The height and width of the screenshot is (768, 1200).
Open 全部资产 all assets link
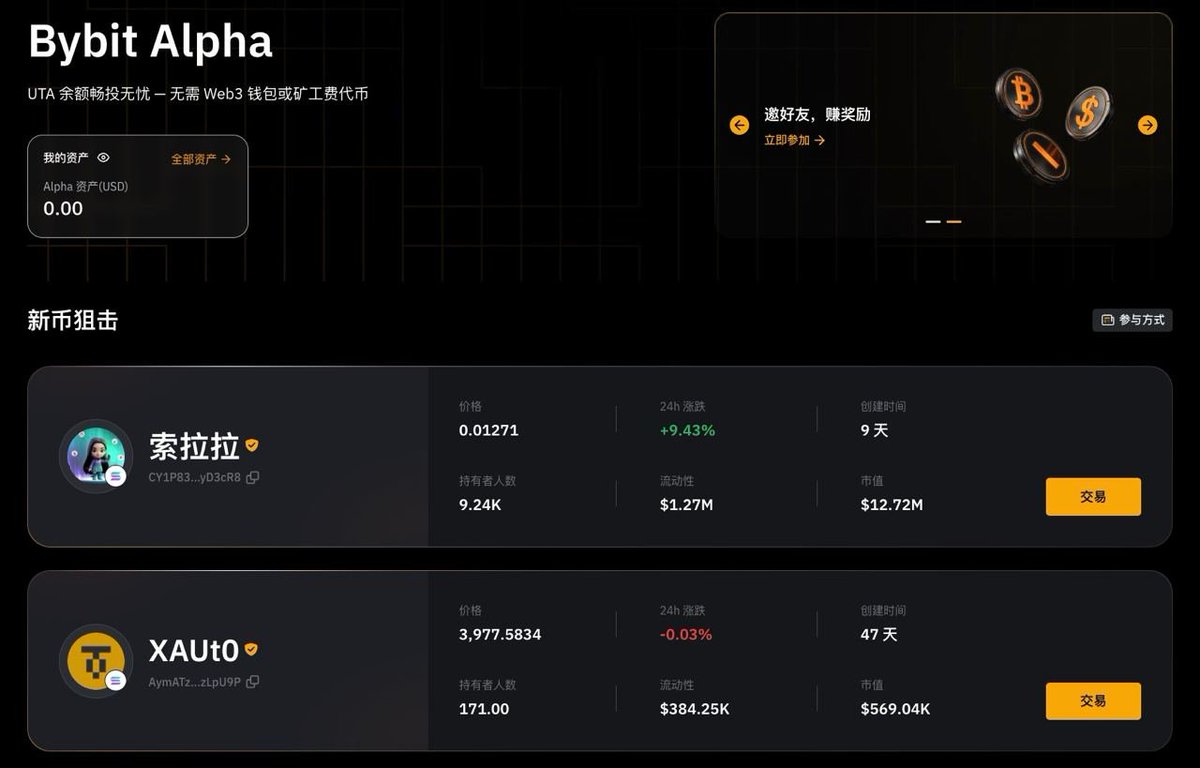click(x=200, y=159)
